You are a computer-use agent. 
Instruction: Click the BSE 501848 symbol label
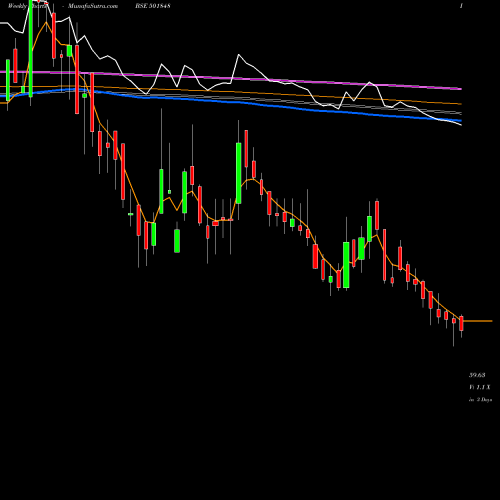pos(153,6)
